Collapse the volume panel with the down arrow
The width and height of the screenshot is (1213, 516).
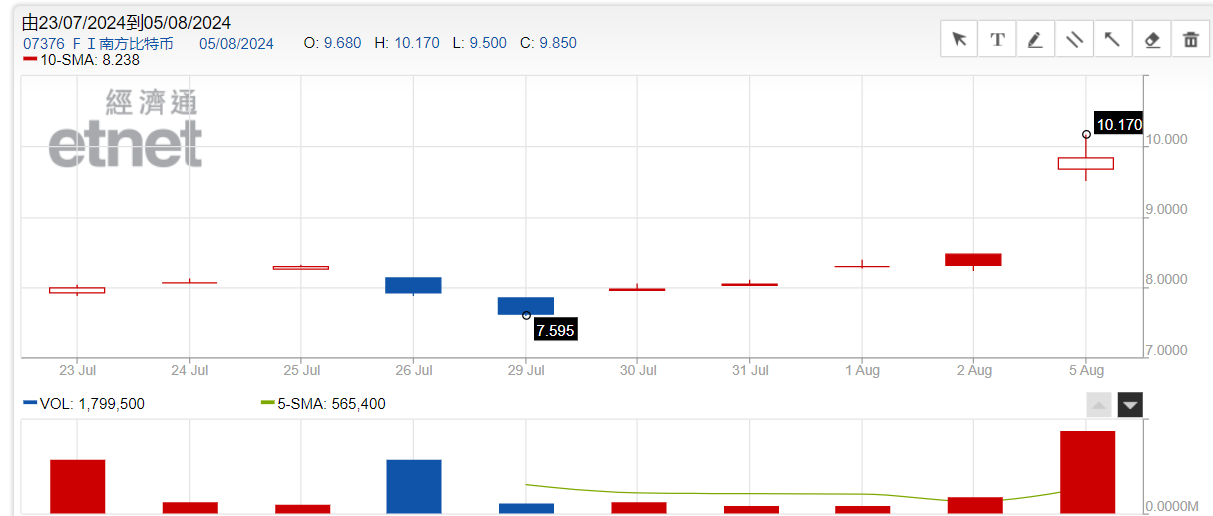(1130, 405)
